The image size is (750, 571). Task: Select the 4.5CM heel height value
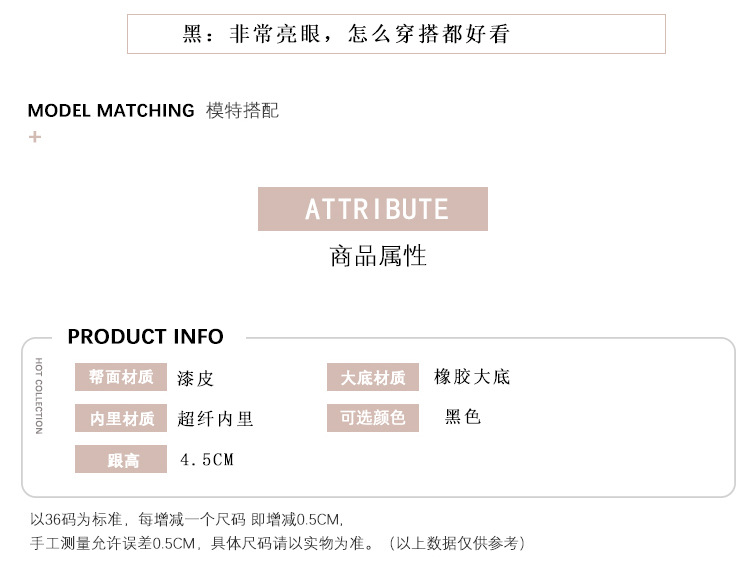coord(206,460)
